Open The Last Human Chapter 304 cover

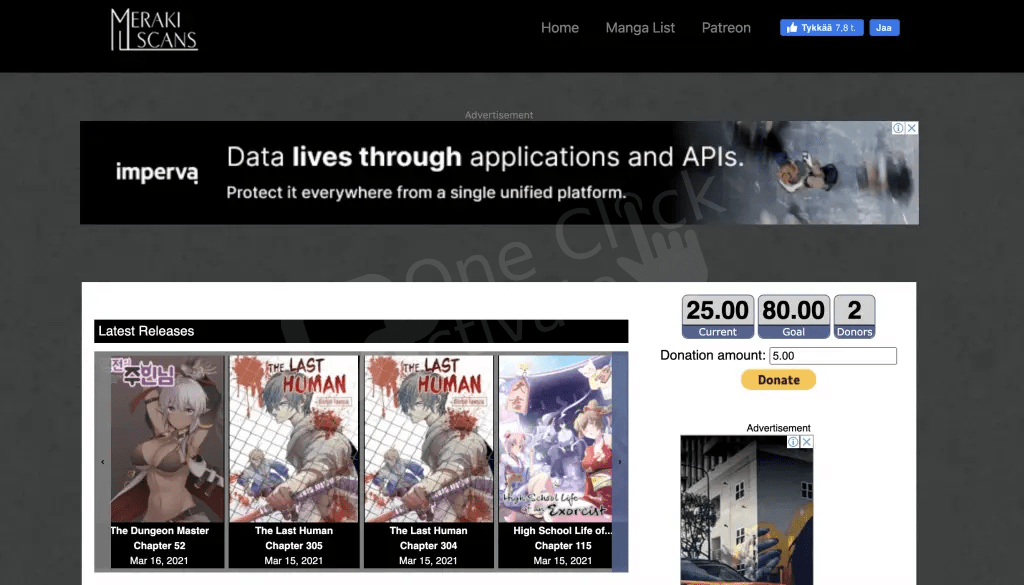[x=428, y=439]
